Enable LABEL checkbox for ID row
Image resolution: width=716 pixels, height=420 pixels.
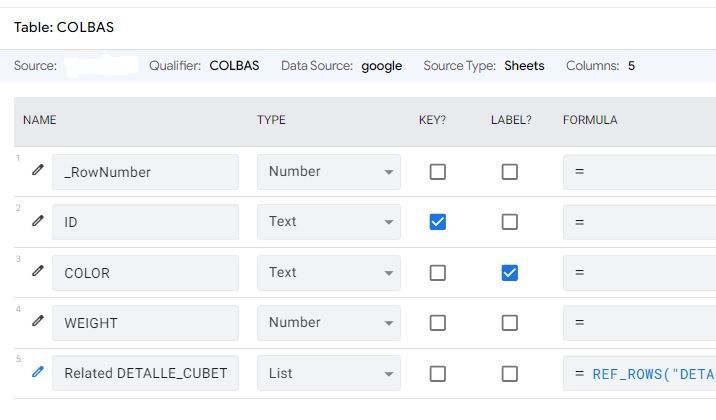tap(510, 222)
